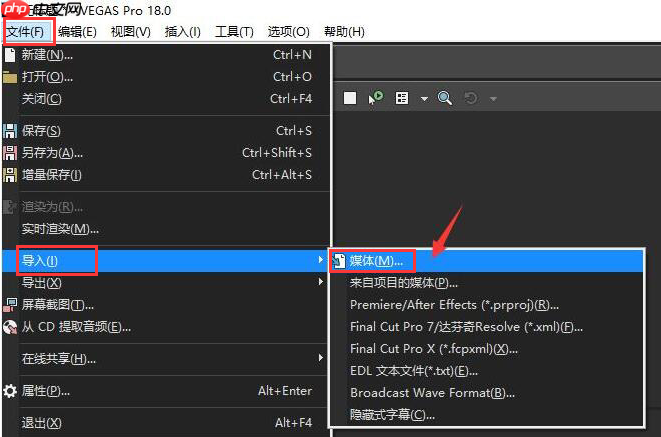Click the greyed refresh arrow icon

[470, 98]
